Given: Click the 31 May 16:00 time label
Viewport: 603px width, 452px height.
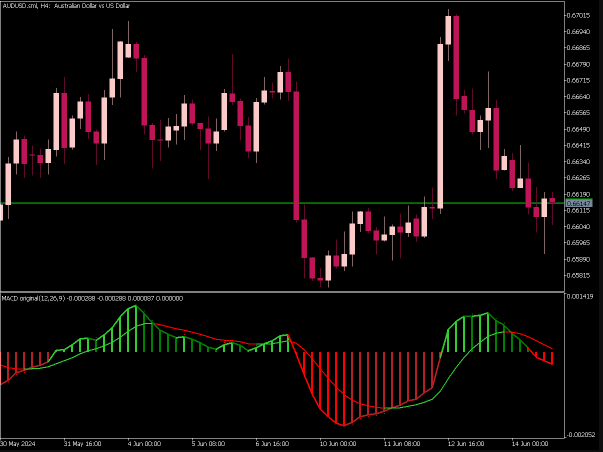Looking at the screenshot, I should (x=83, y=444).
